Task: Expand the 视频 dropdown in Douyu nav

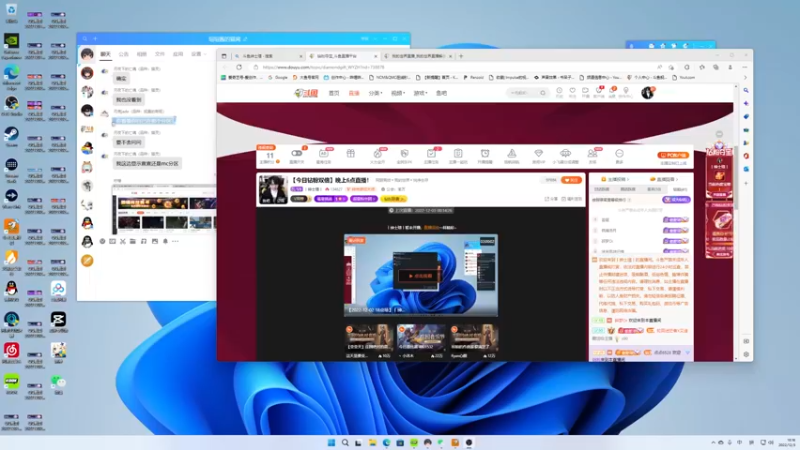Action: (x=397, y=93)
